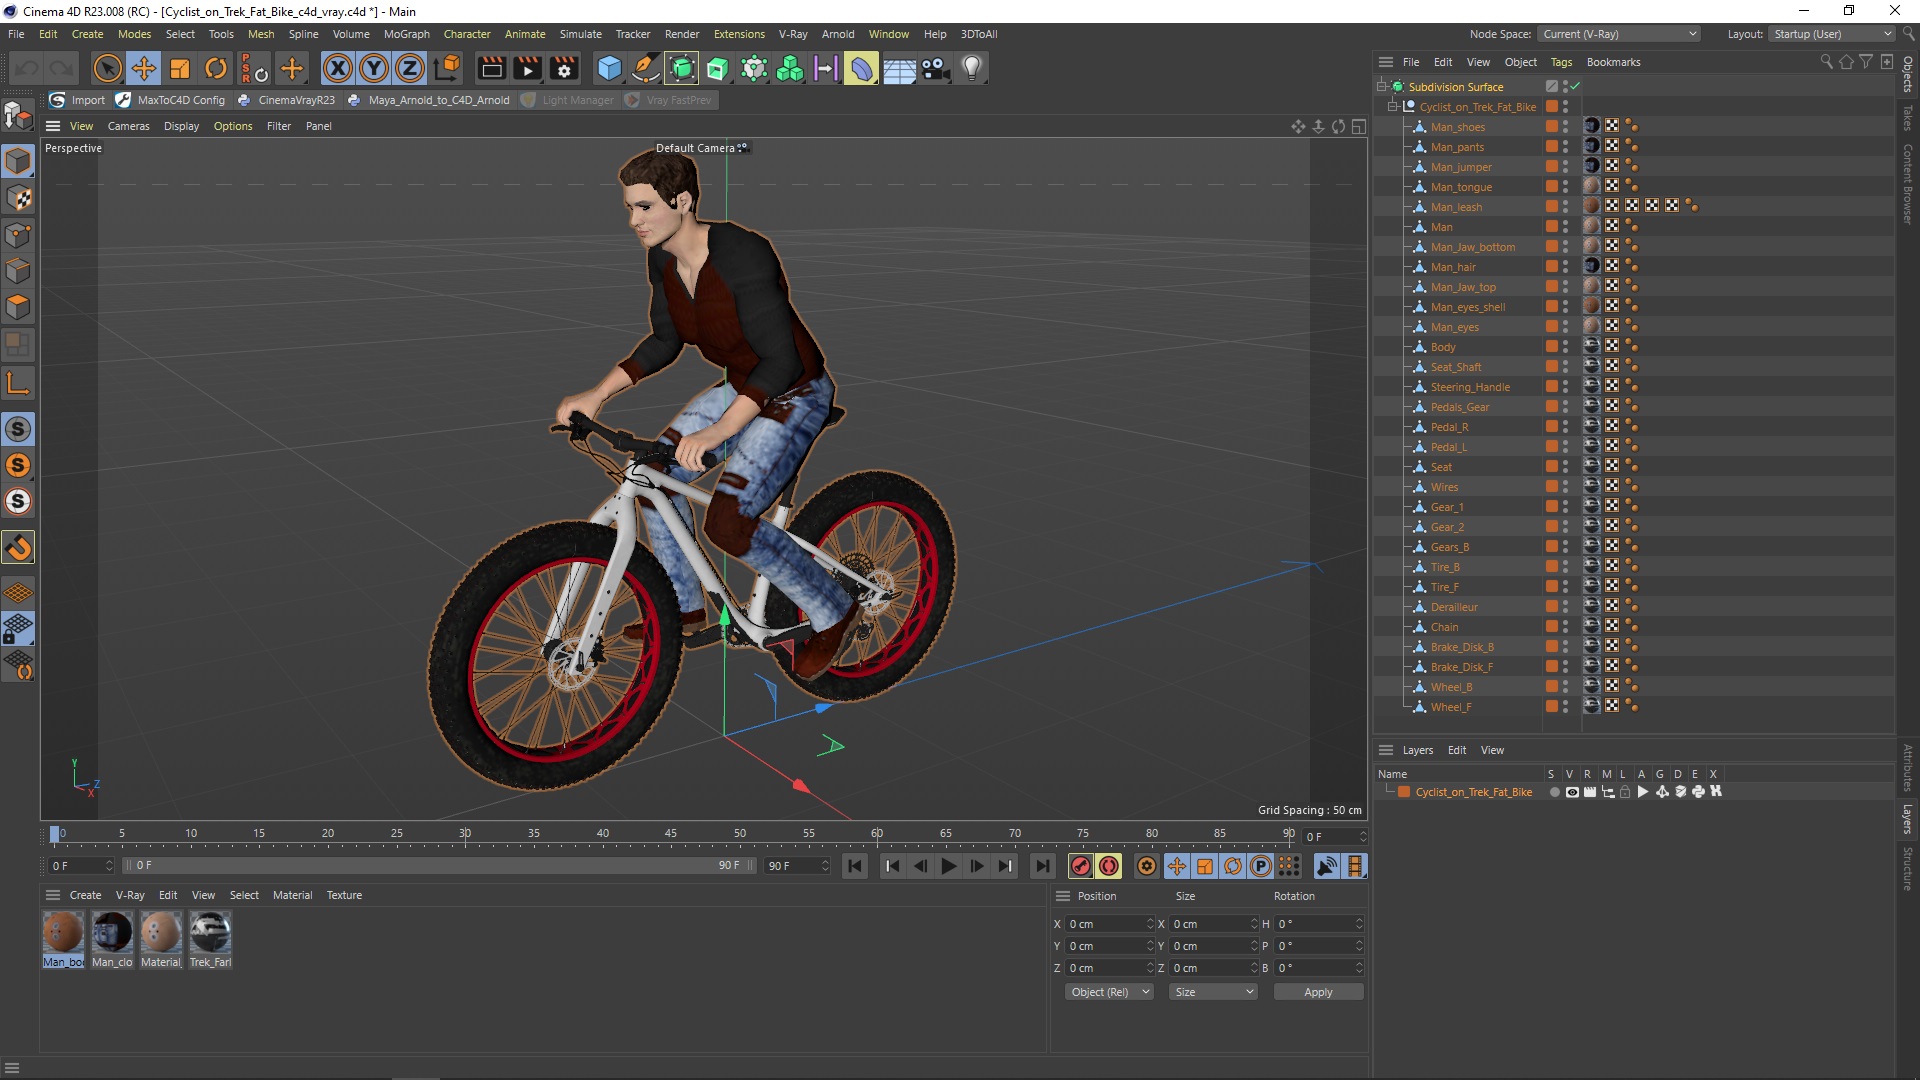Collapse the Subdivision Surface tree node
The image size is (1920, 1080).
click(x=1381, y=87)
